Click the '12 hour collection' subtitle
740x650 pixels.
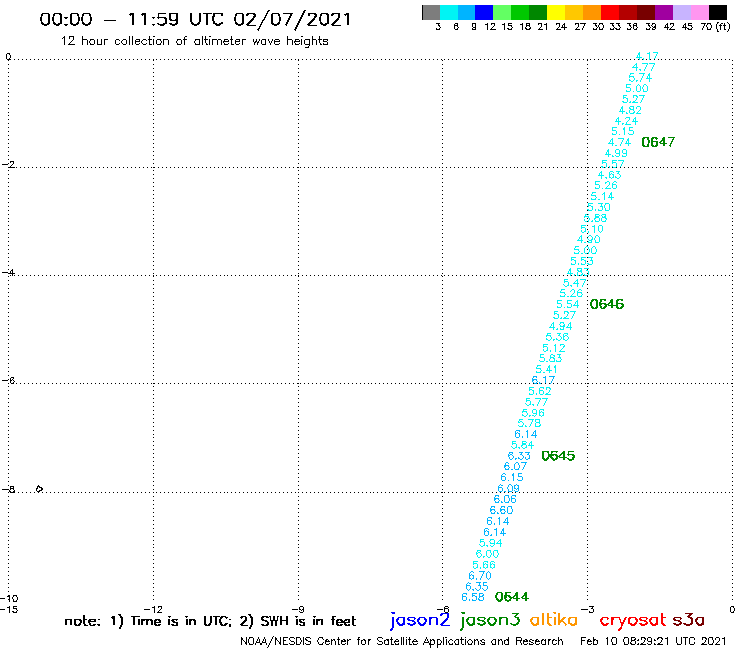click(194, 42)
